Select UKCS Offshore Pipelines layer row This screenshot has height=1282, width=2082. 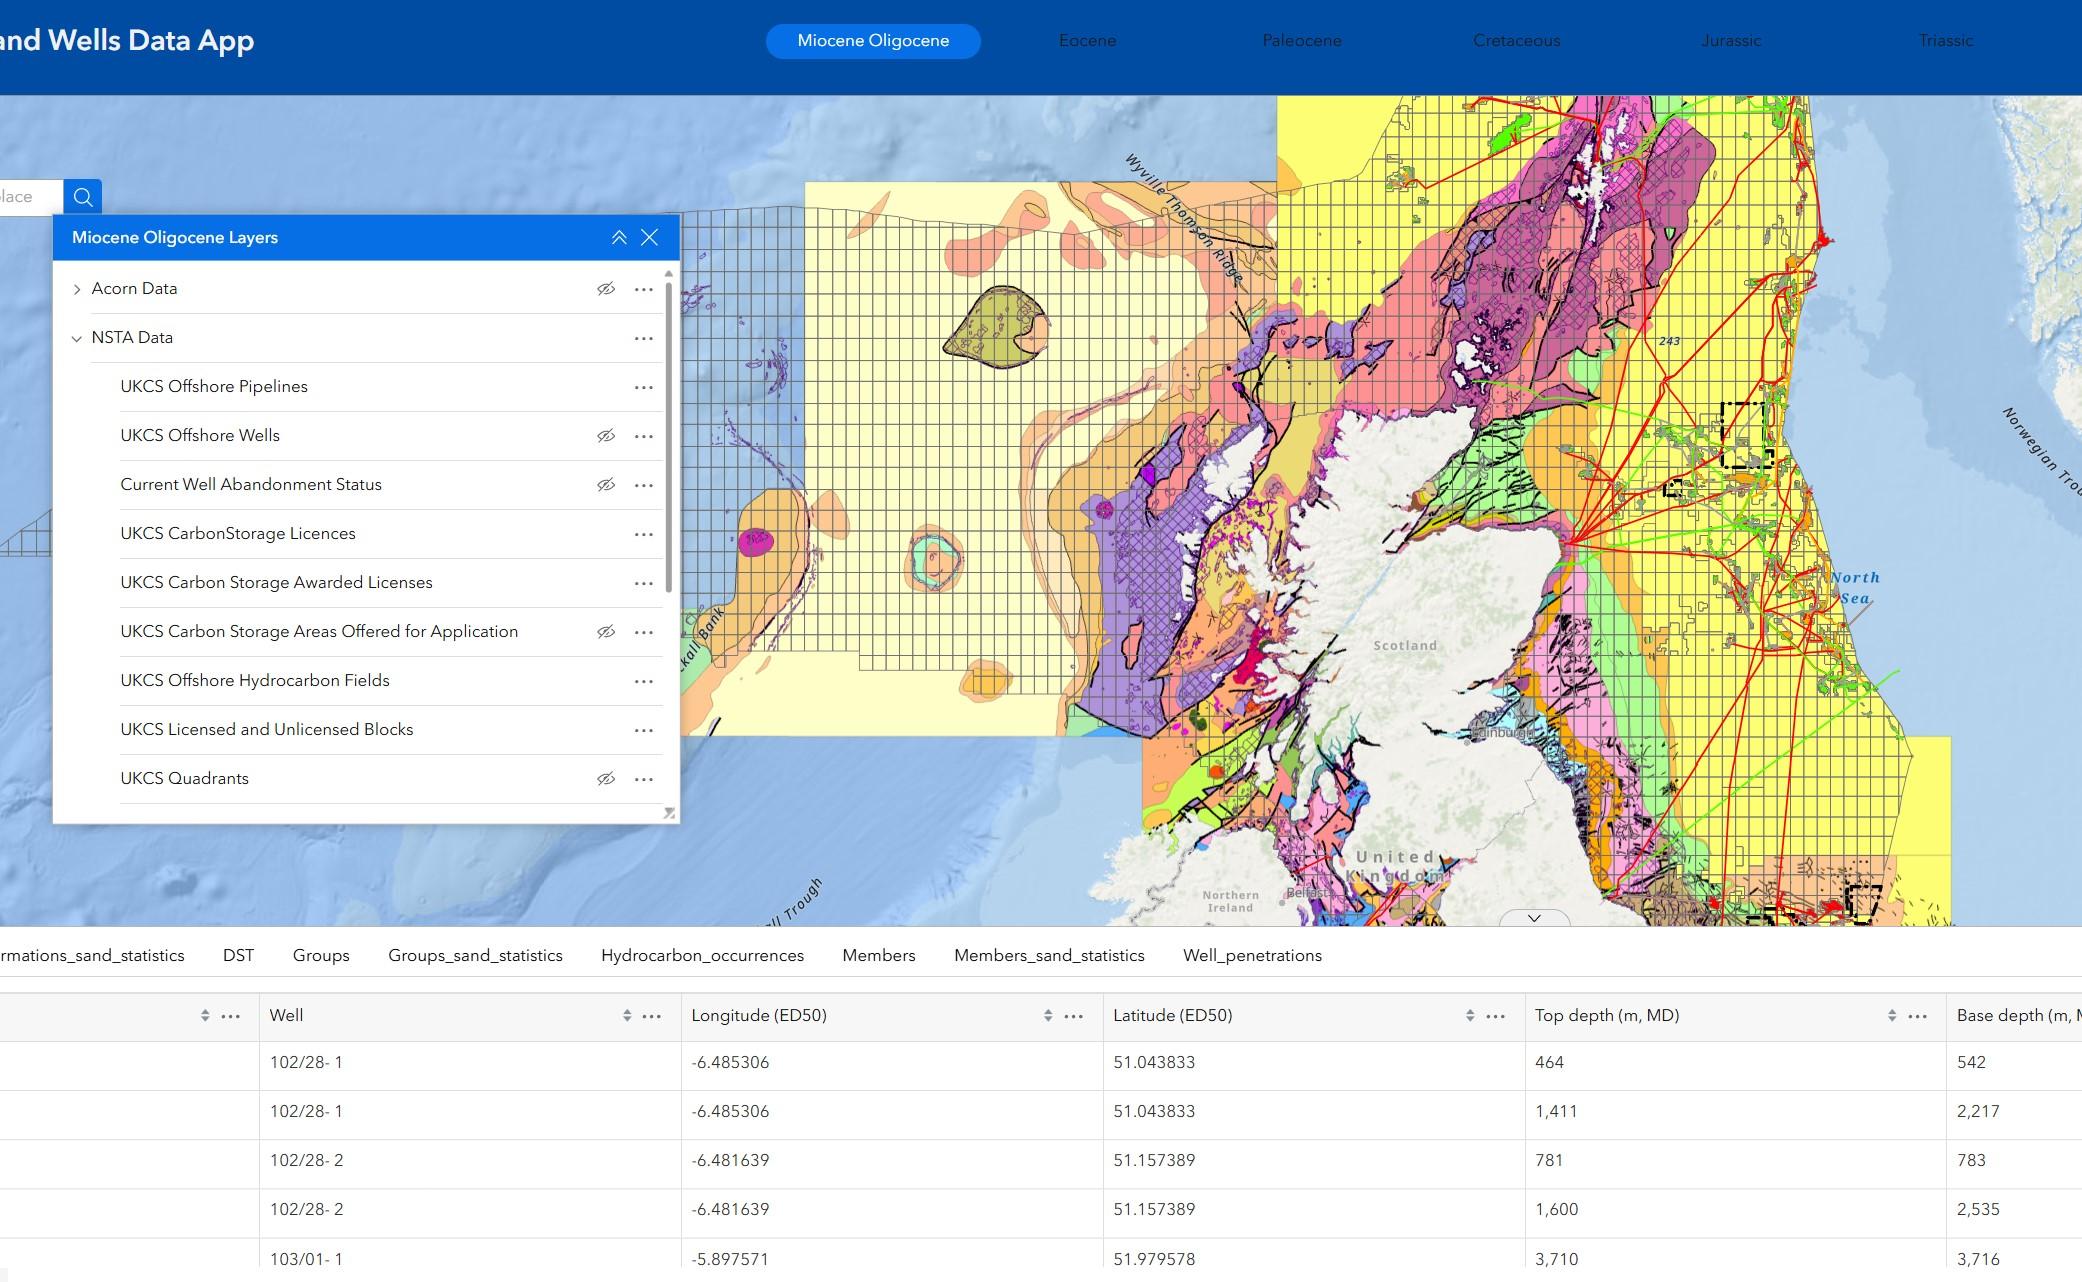point(391,387)
